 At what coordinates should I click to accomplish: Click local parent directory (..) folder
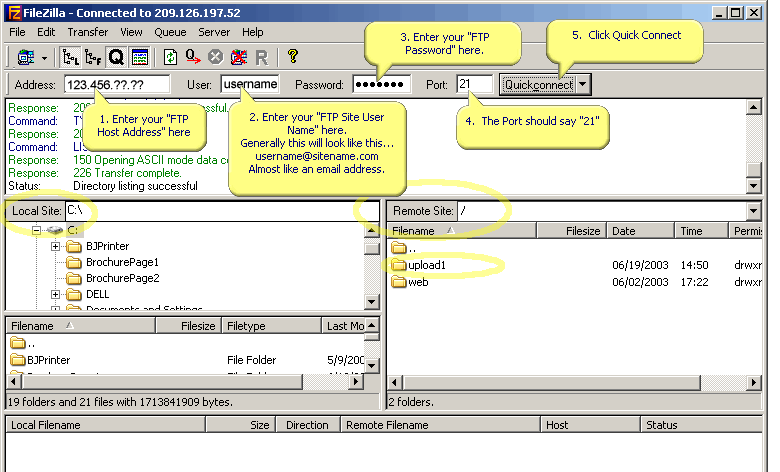23,343
